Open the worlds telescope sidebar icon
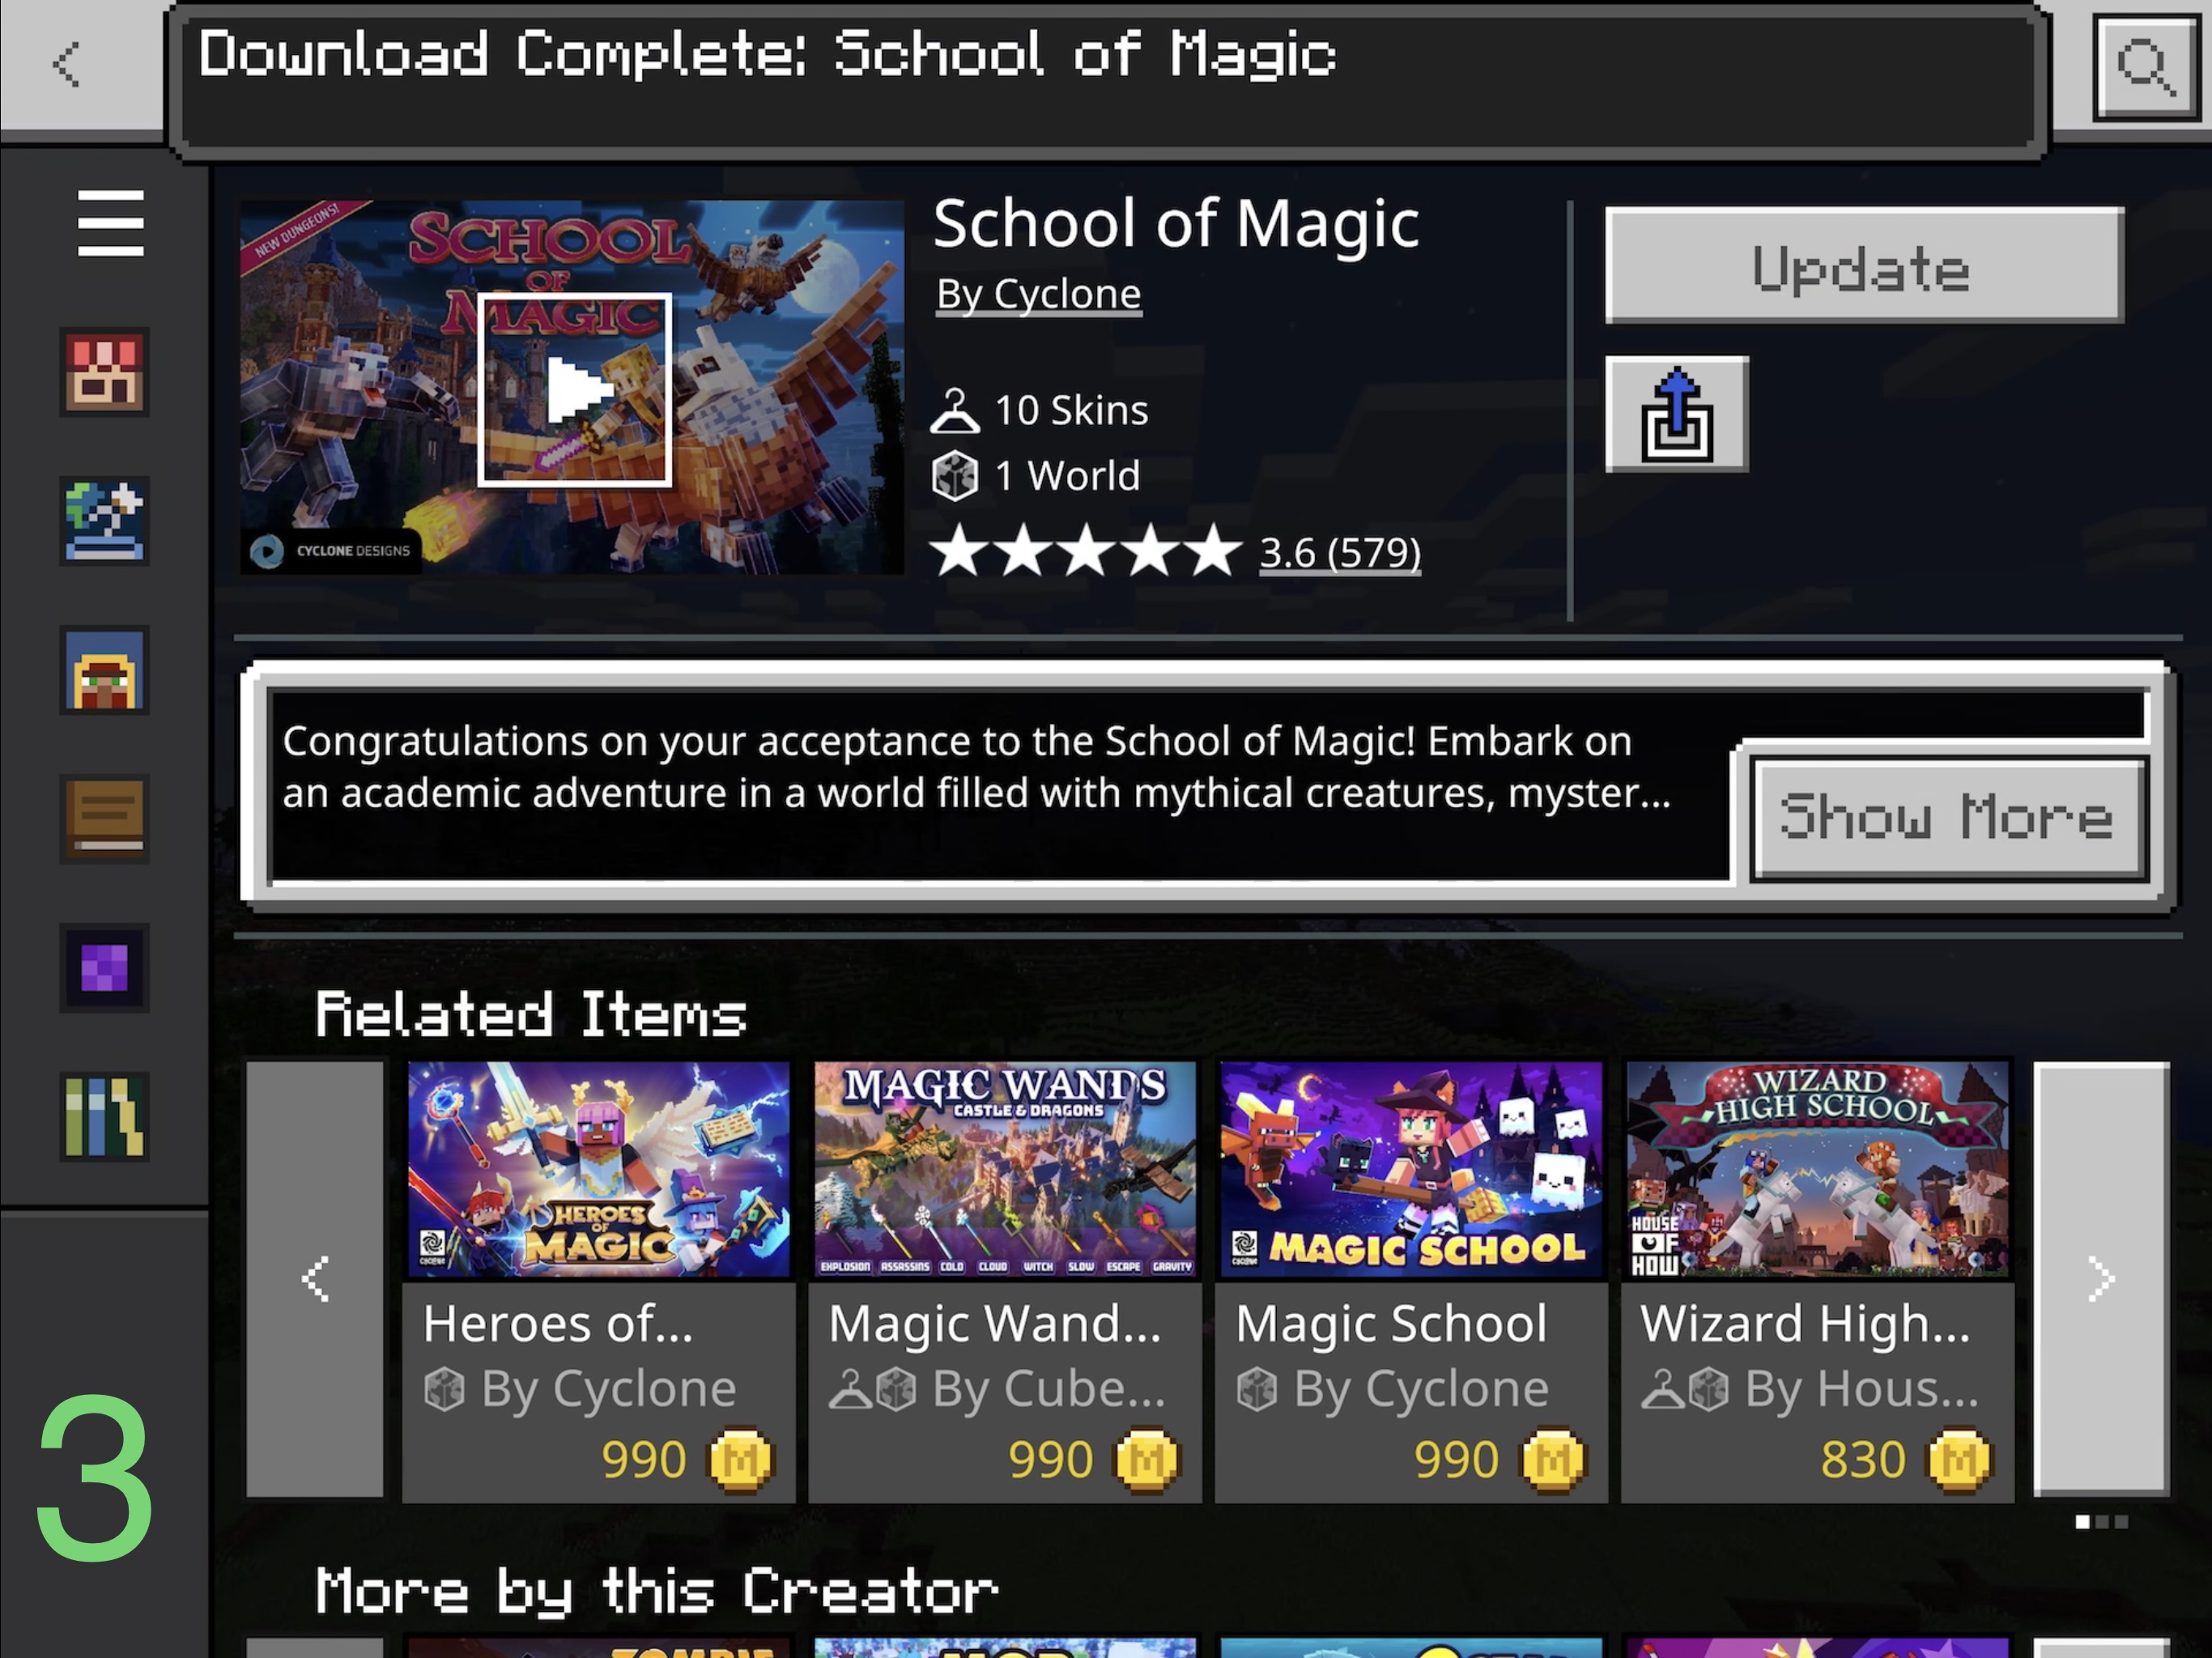This screenshot has width=2212, height=1658. click(104, 521)
